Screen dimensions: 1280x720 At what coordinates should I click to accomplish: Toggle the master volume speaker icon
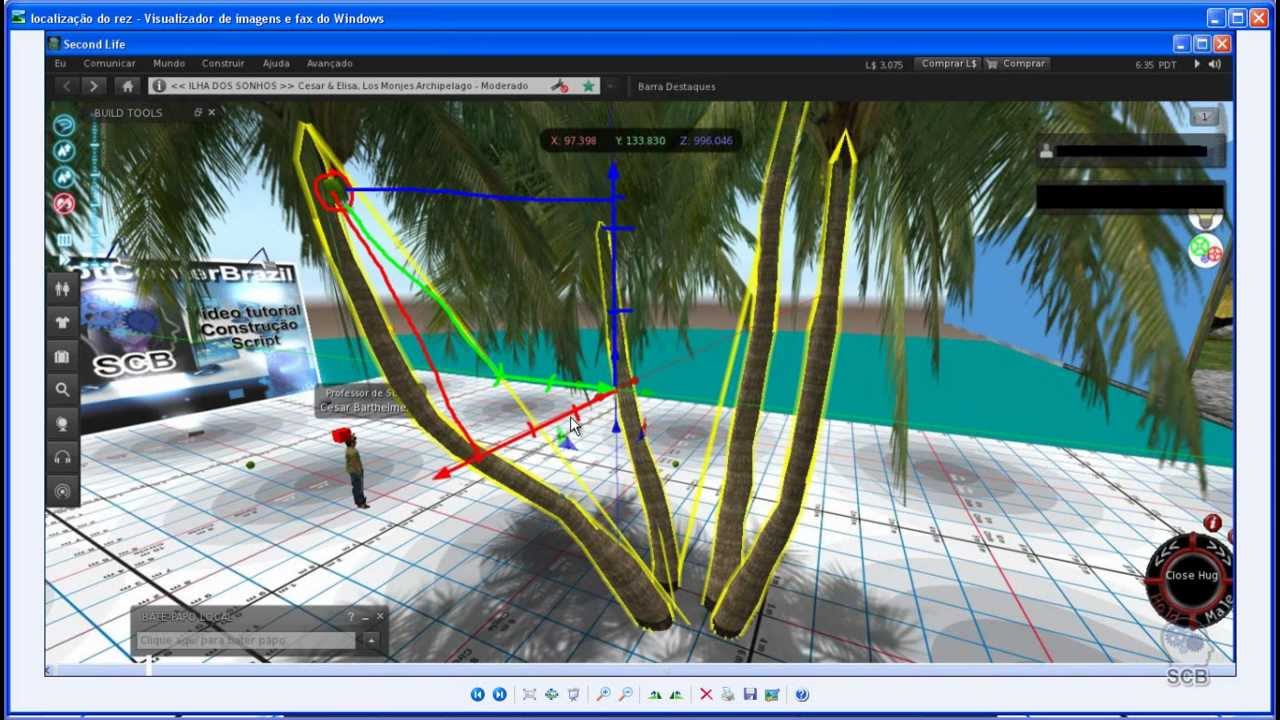point(1215,64)
